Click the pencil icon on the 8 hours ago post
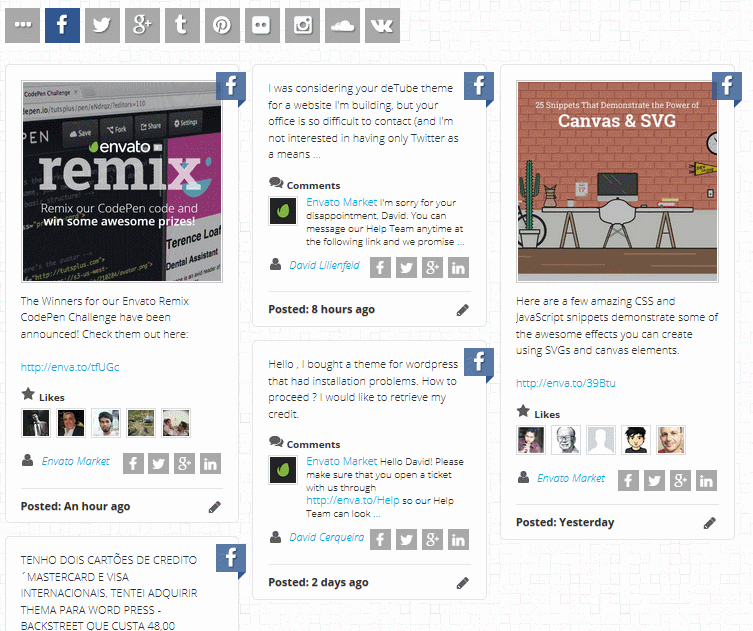The image size is (753, 631). point(462,310)
